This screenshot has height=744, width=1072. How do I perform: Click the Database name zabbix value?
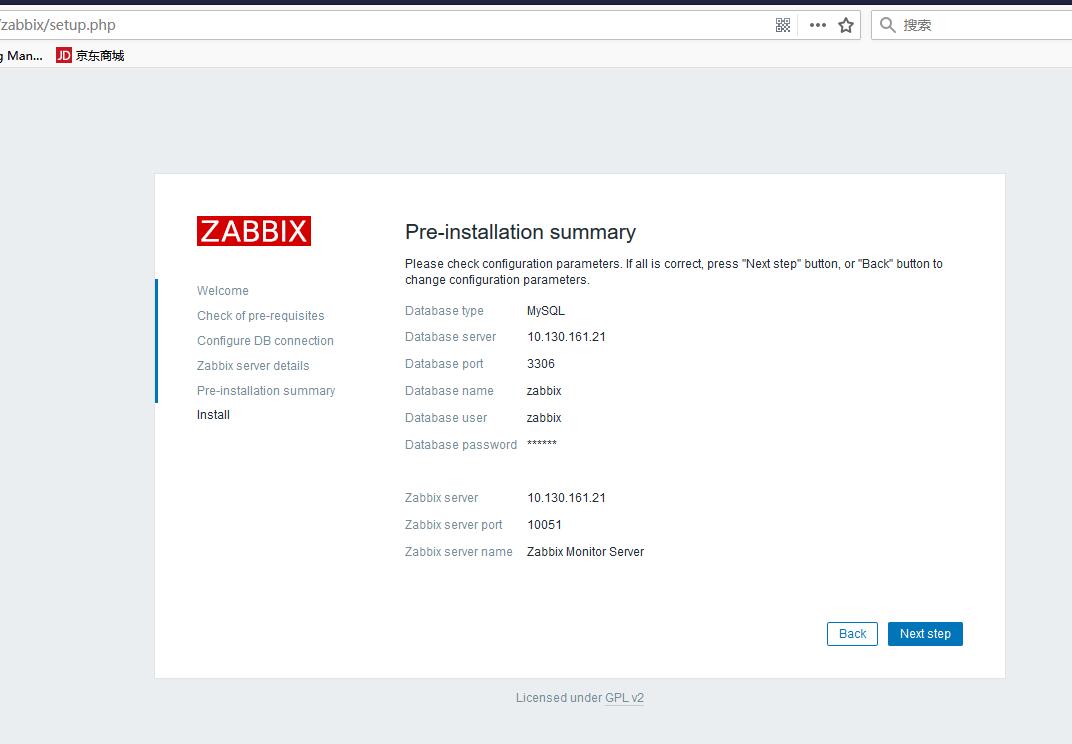pos(544,390)
